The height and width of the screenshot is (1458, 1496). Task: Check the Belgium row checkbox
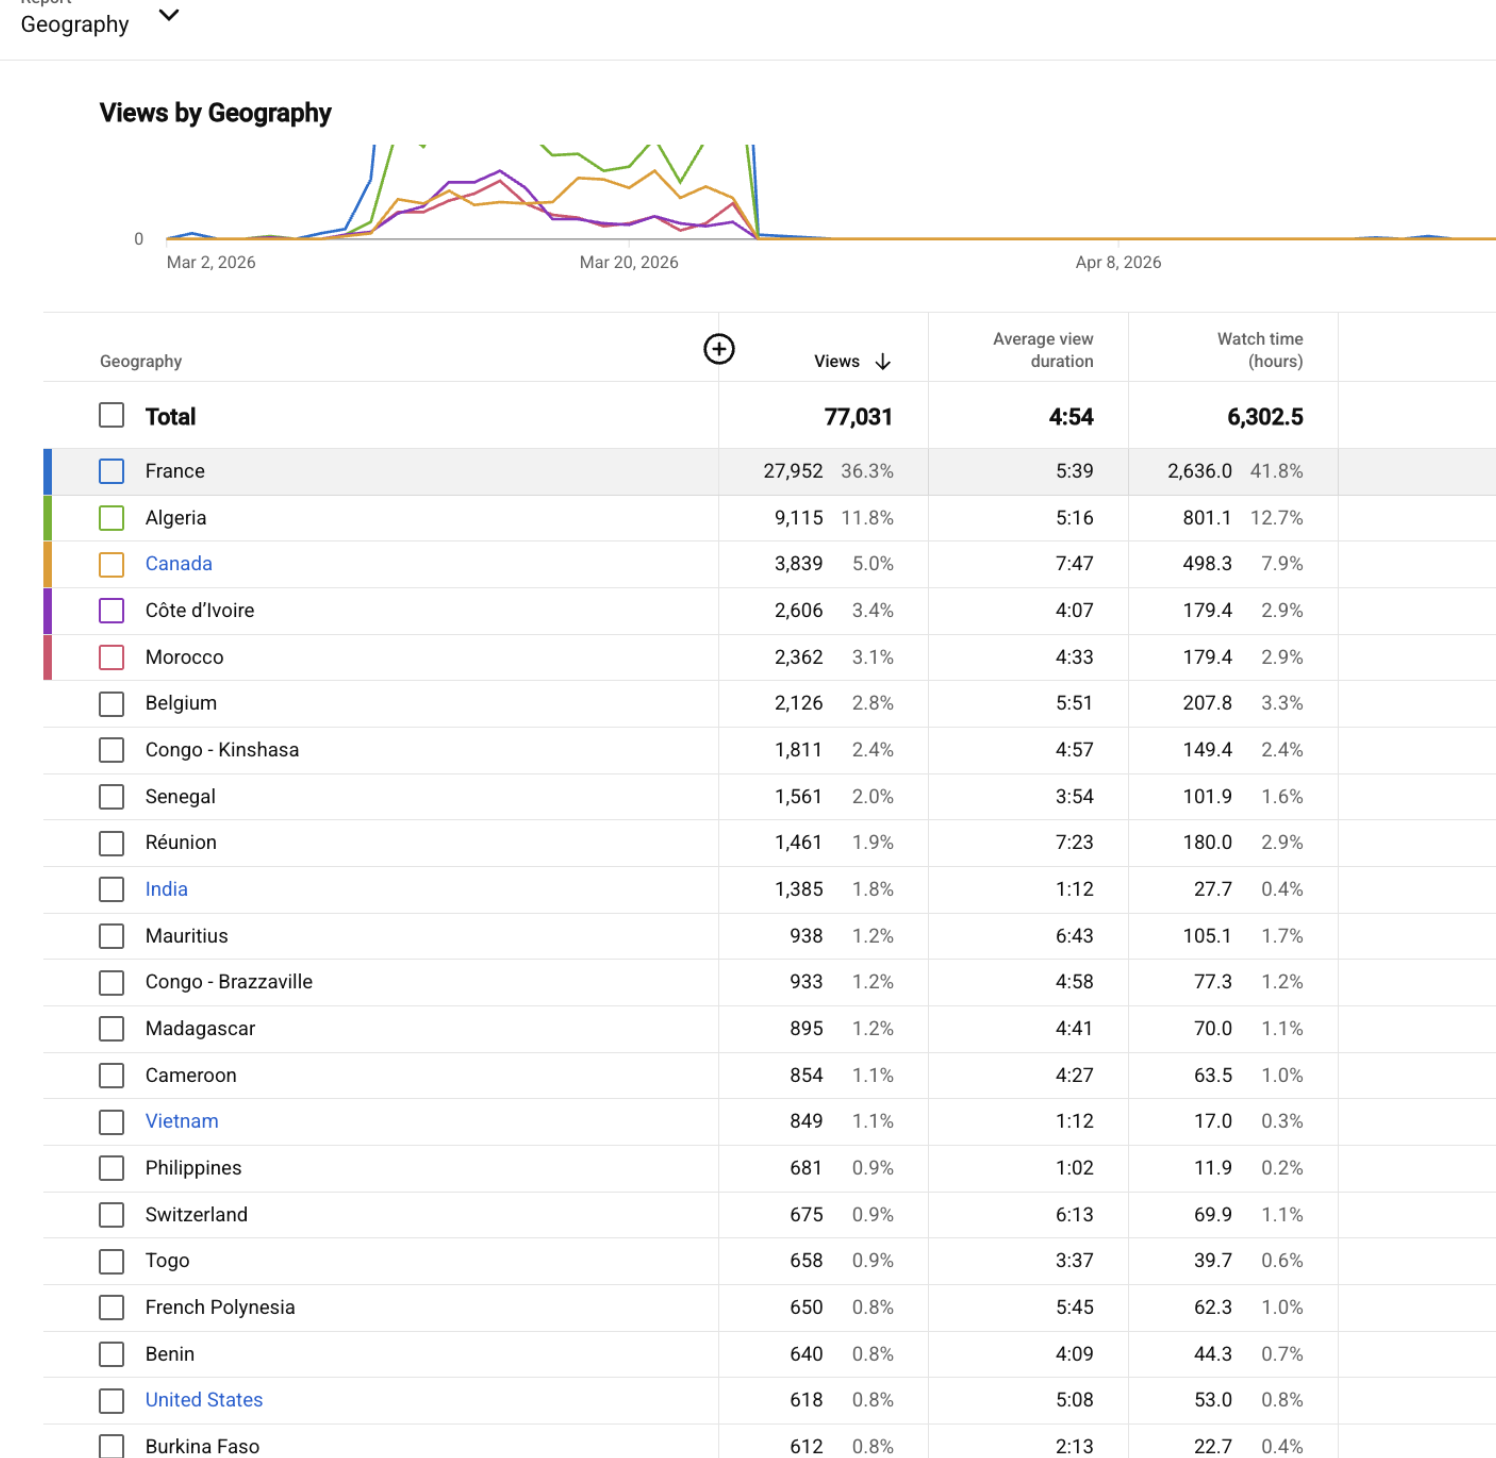[x=112, y=704]
